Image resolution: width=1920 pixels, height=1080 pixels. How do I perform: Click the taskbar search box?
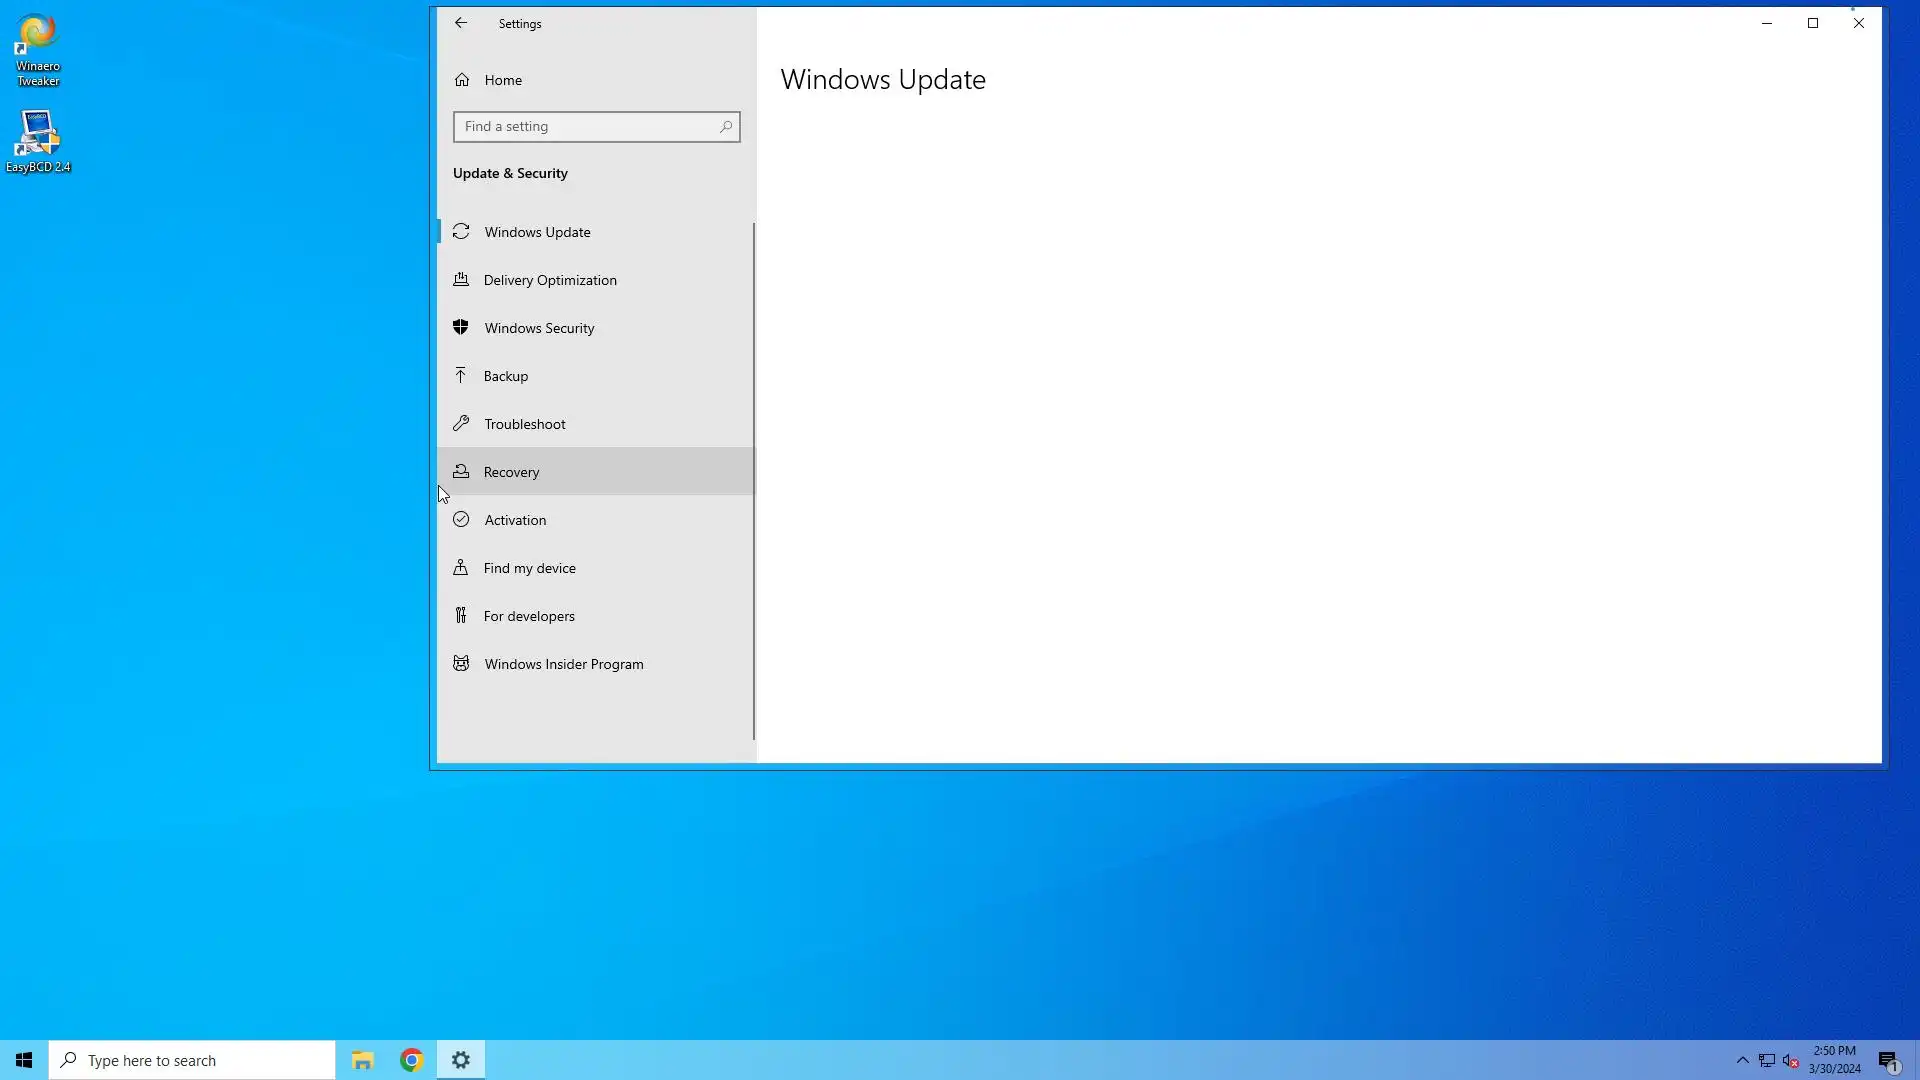(x=192, y=1060)
